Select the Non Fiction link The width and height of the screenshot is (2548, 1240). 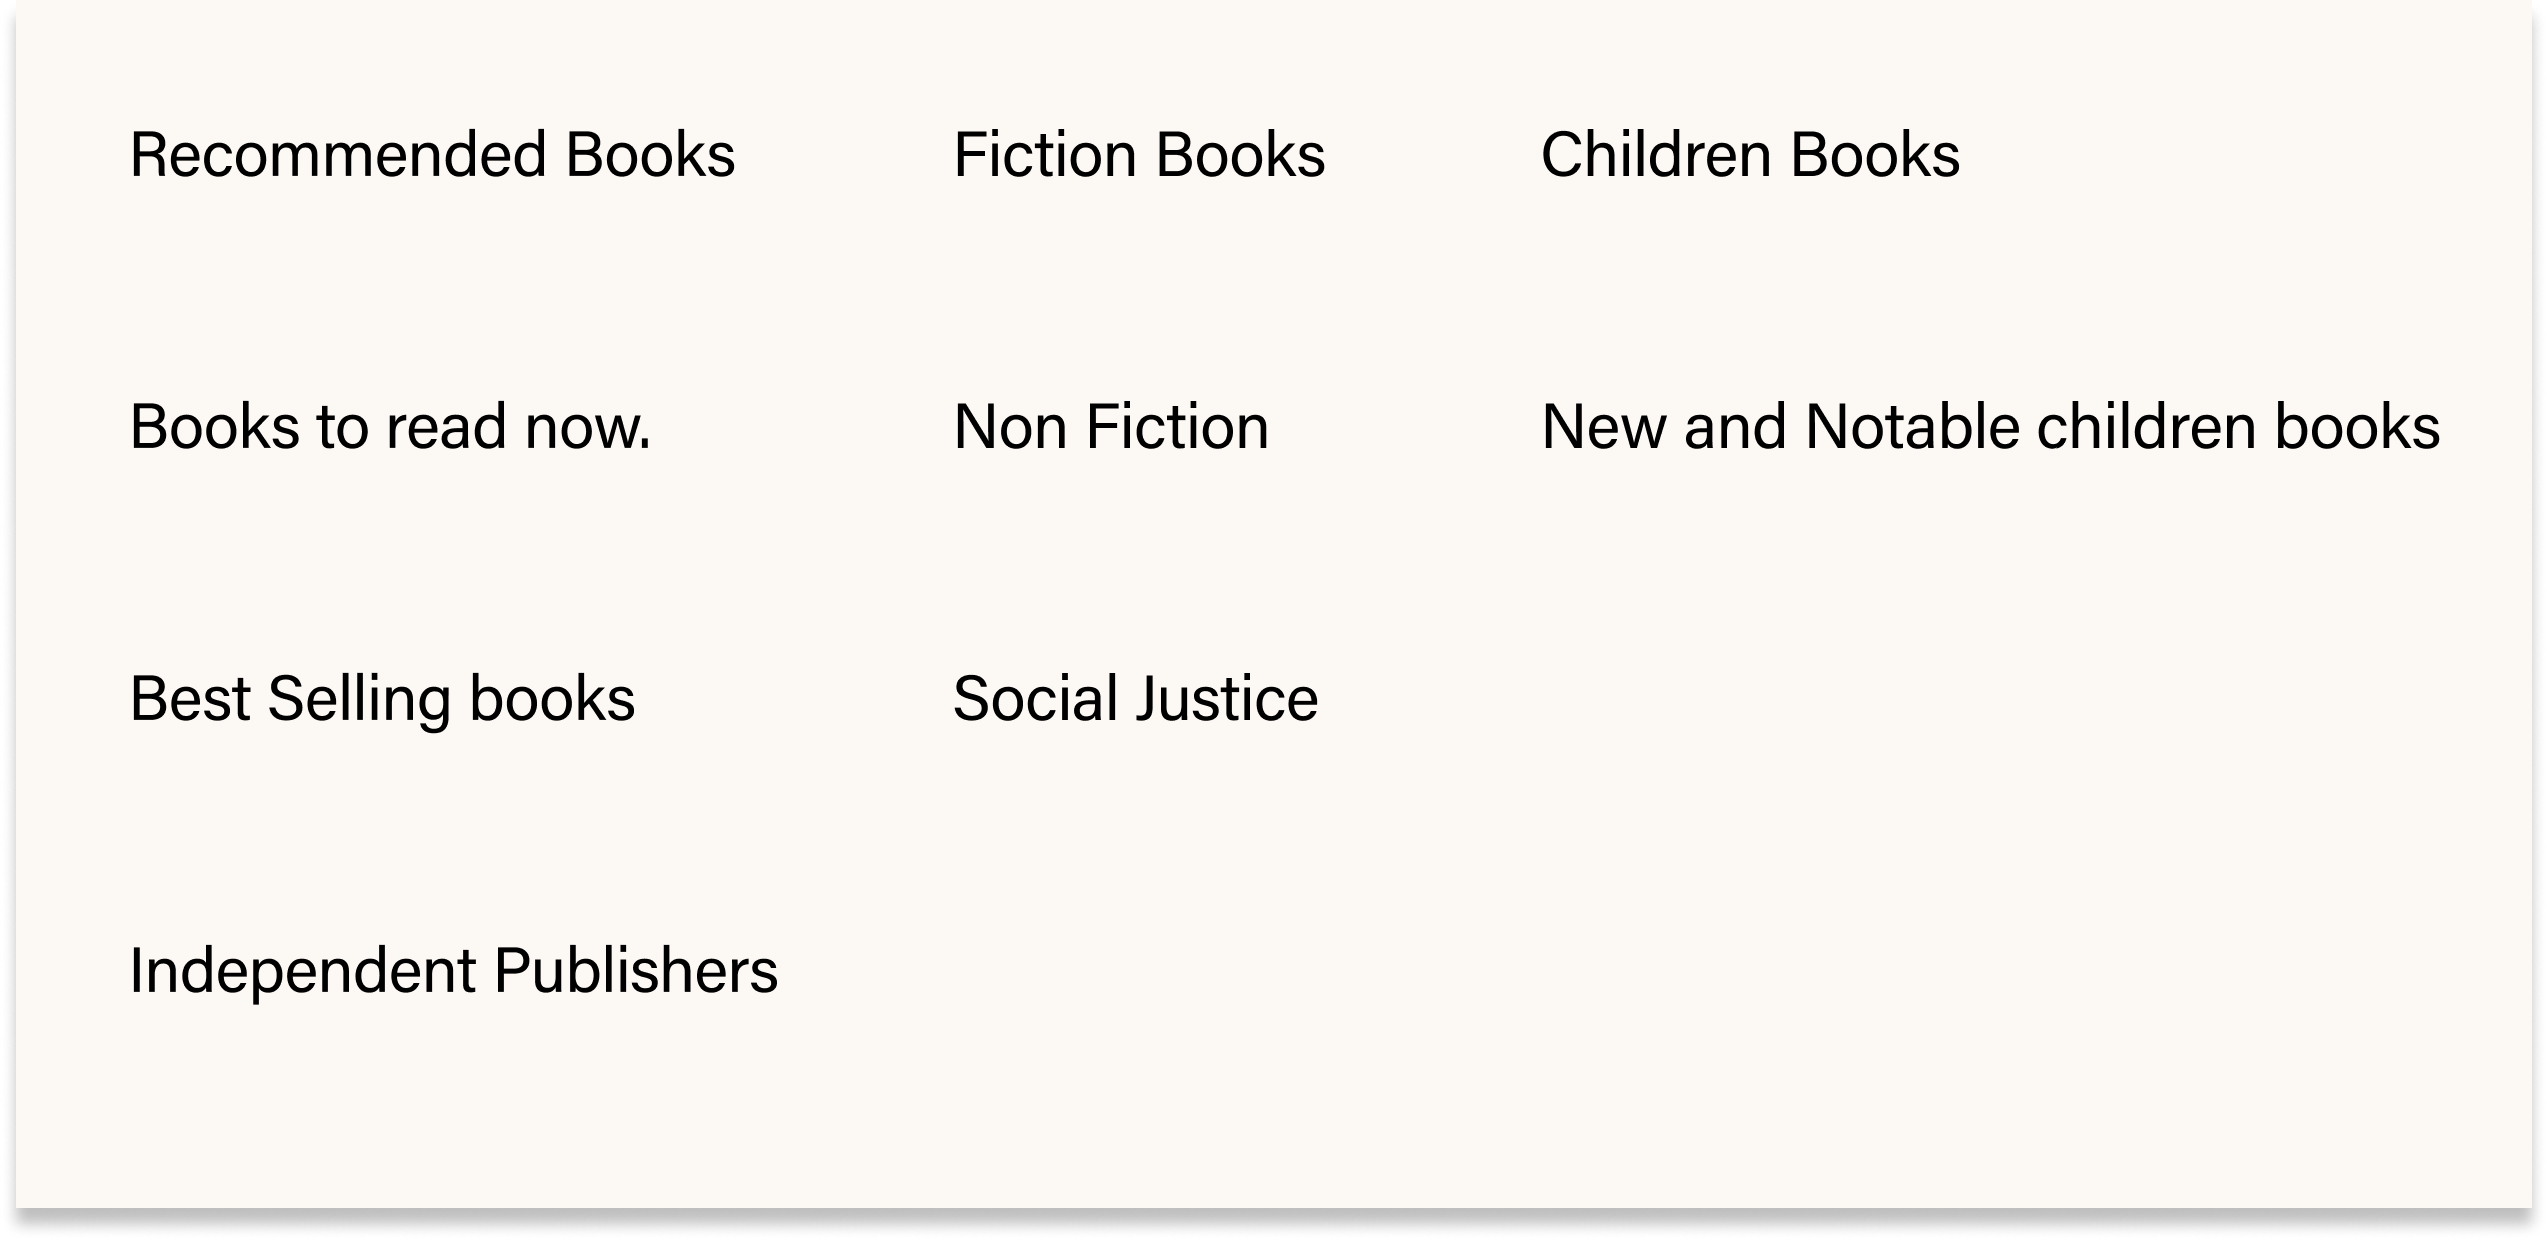coord(1111,427)
